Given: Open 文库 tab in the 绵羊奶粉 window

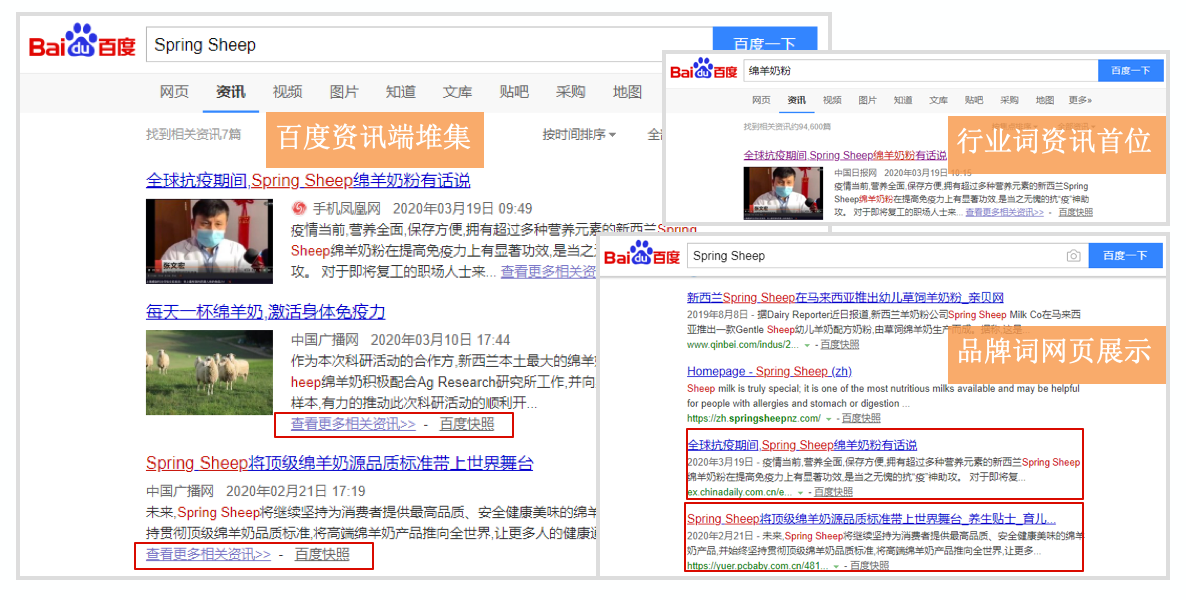Looking at the screenshot, I should coord(939,100).
